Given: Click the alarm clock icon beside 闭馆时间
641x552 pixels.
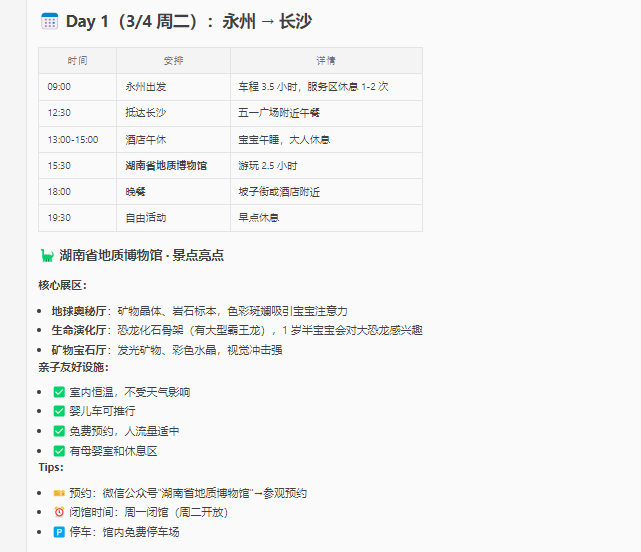Looking at the screenshot, I should [x=59, y=512].
